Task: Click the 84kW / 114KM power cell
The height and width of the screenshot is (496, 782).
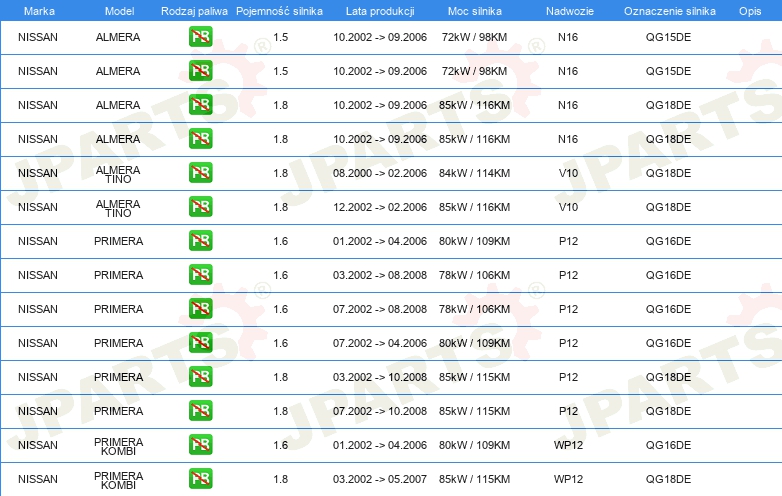Action: (x=474, y=173)
